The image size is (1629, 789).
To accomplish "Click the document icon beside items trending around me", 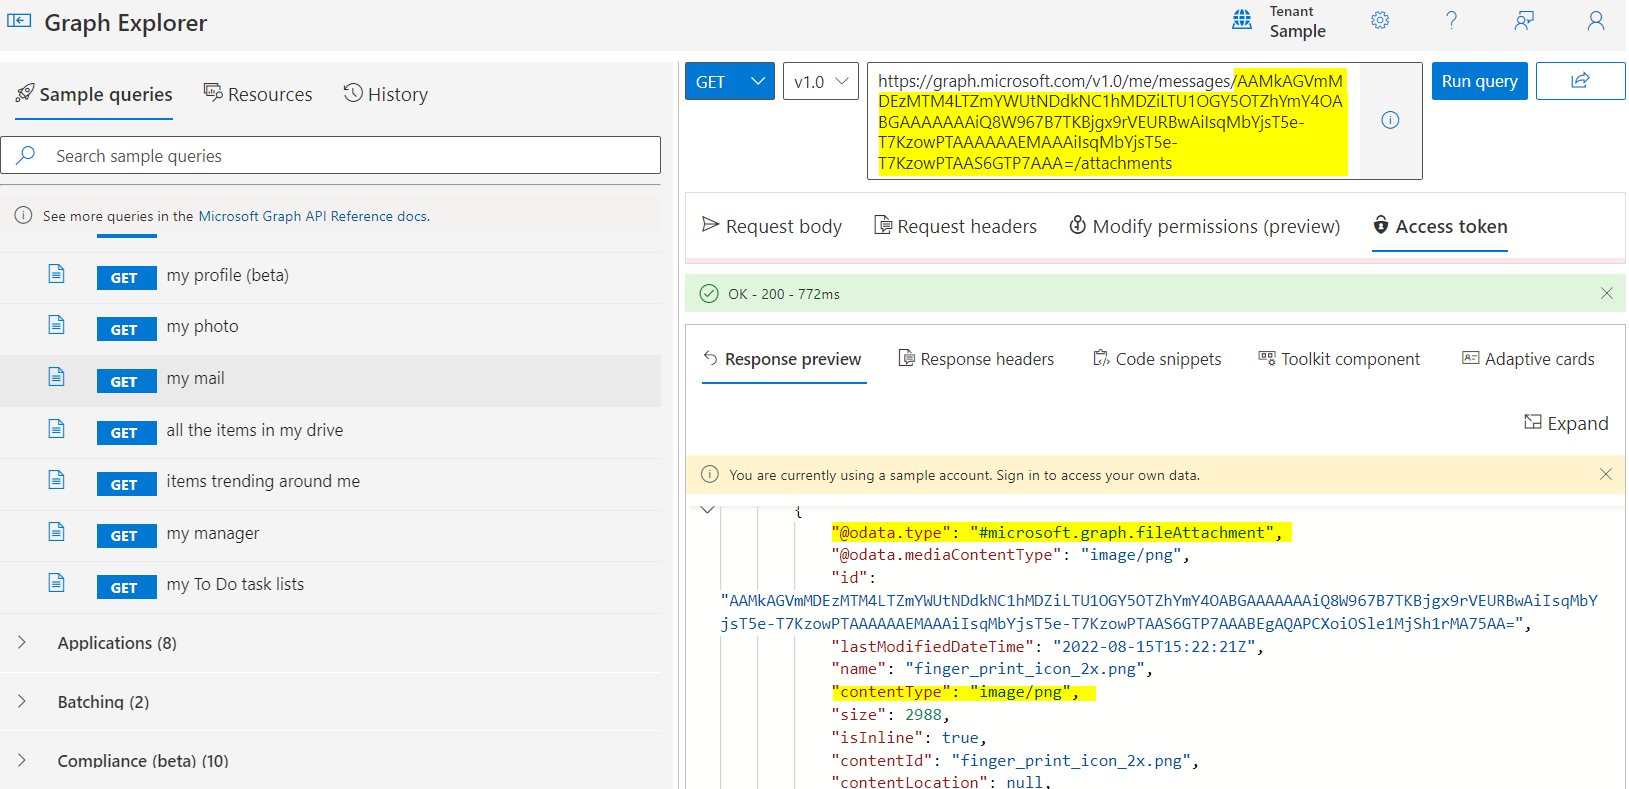I will (x=57, y=480).
